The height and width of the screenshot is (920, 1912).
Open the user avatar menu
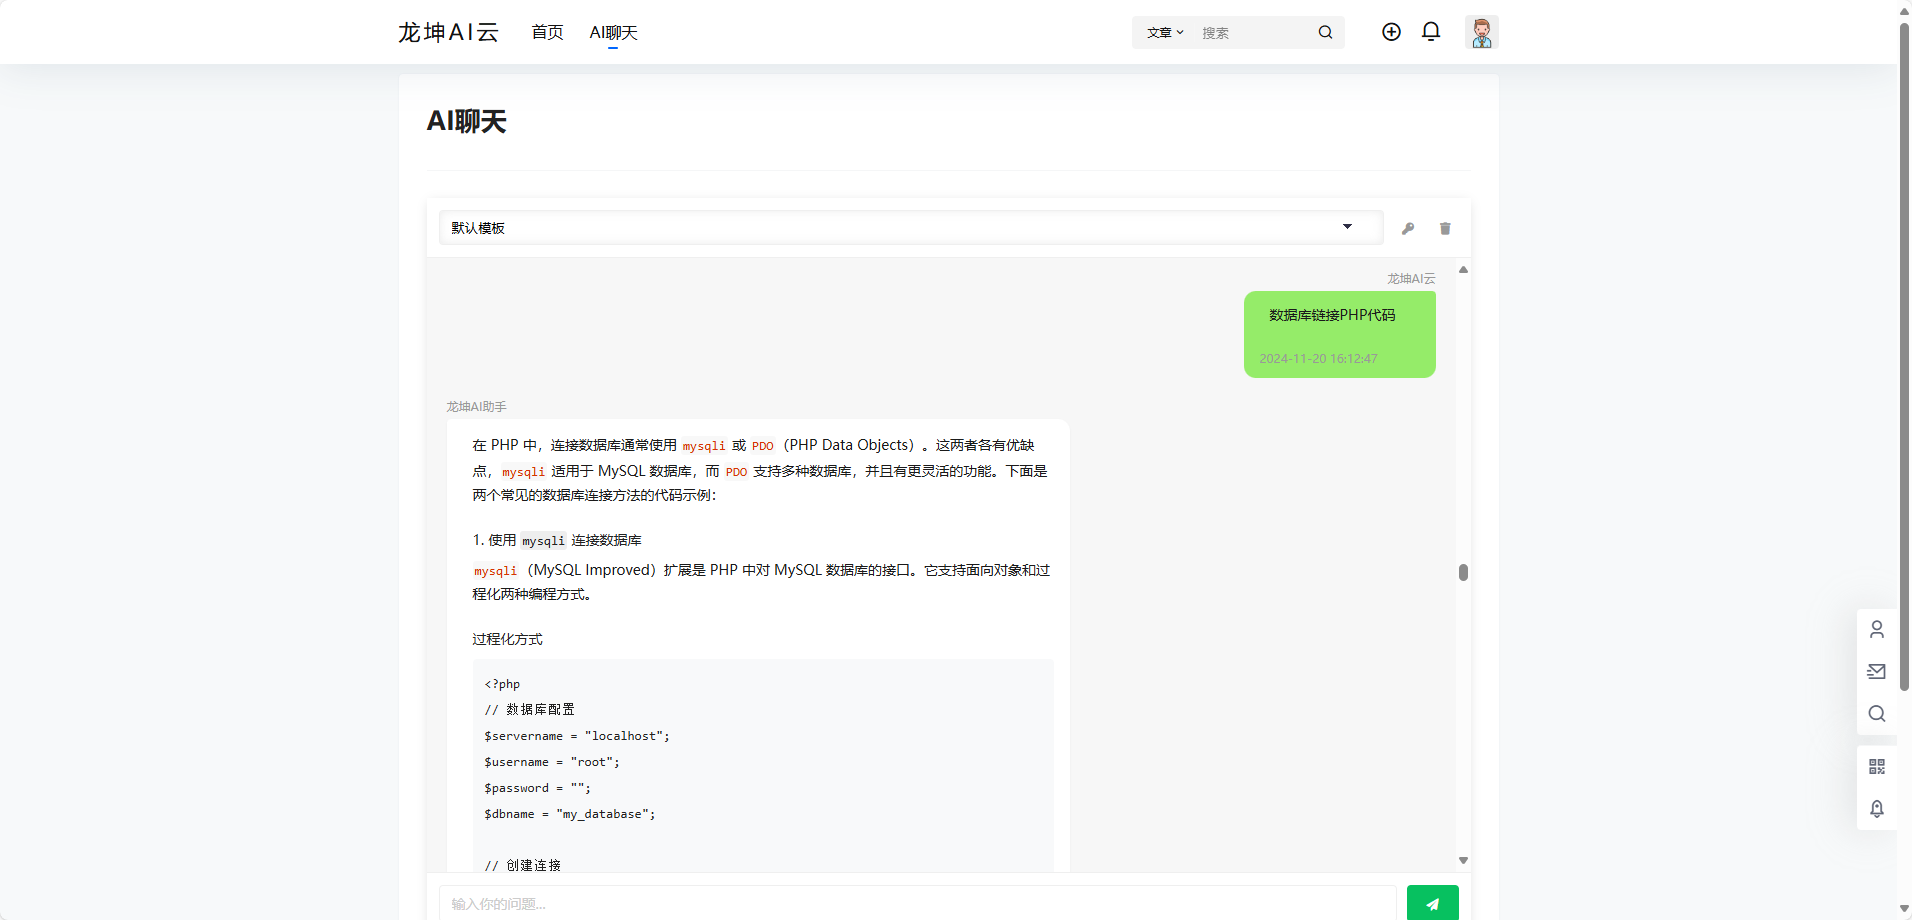coord(1482,32)
